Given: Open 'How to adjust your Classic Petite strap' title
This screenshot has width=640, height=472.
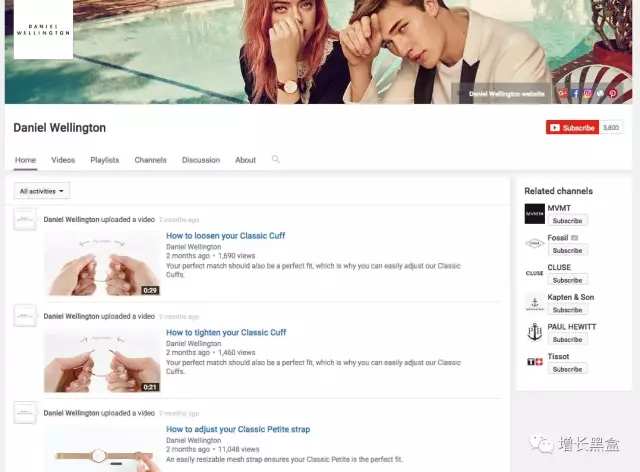Looking at the screenshot, I should (238, 429).
